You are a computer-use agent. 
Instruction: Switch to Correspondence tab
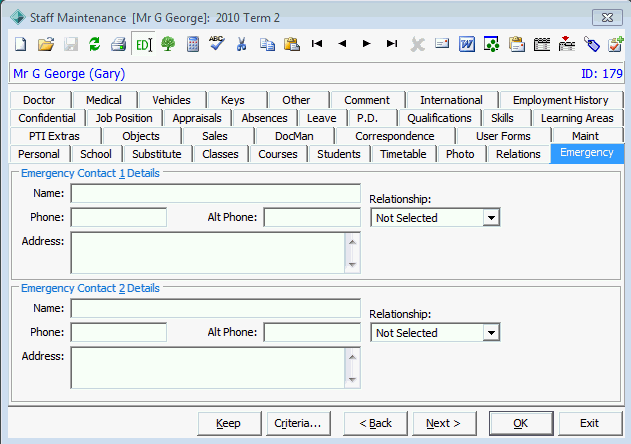pyautogui.click(x=395, y=136)
